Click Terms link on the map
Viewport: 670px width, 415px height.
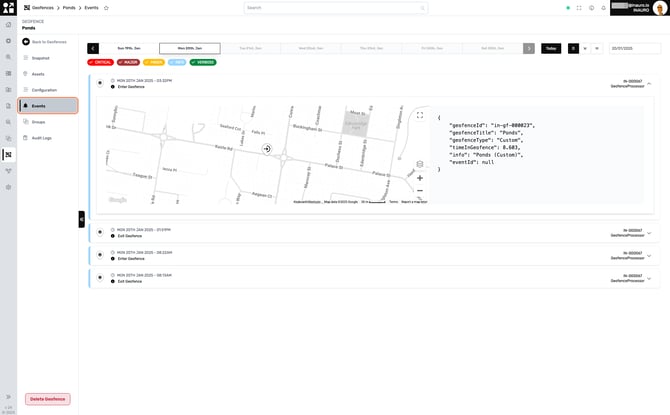393,202
